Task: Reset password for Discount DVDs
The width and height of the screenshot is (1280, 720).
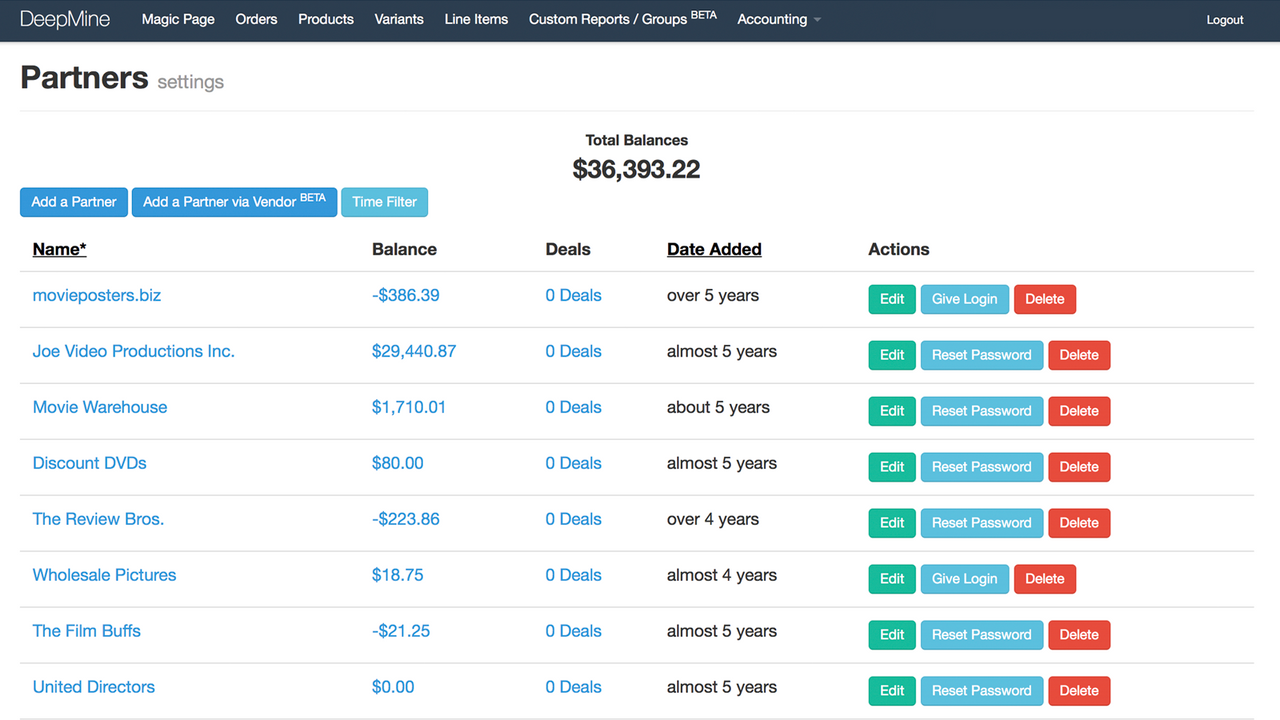Action: tap(982, 467)
